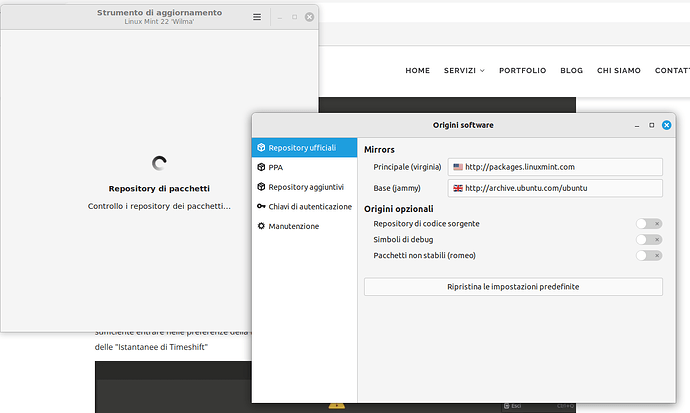This screenshot has height=413, width=690.
Task: Click the Repository aggiuntivi package icon
Action: pyautogui.click(x=261, y=186)
